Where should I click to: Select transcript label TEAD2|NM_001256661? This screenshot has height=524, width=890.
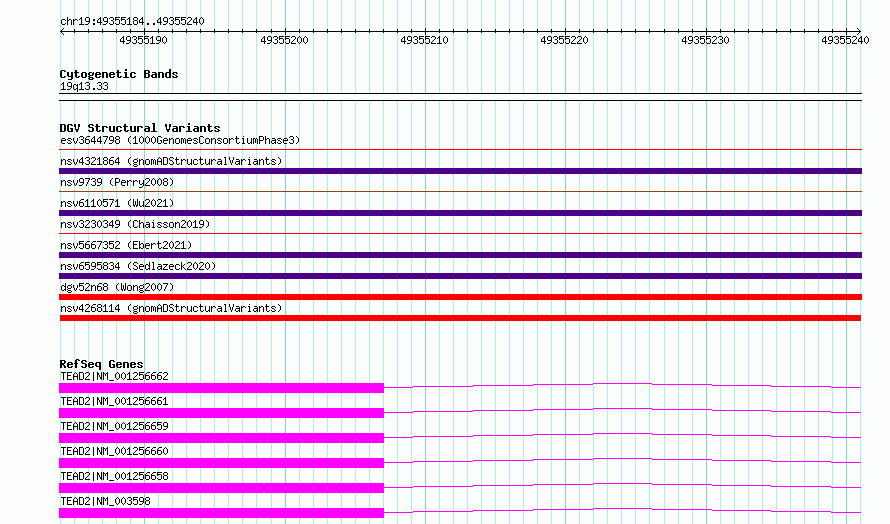click(x=114, y=401)
